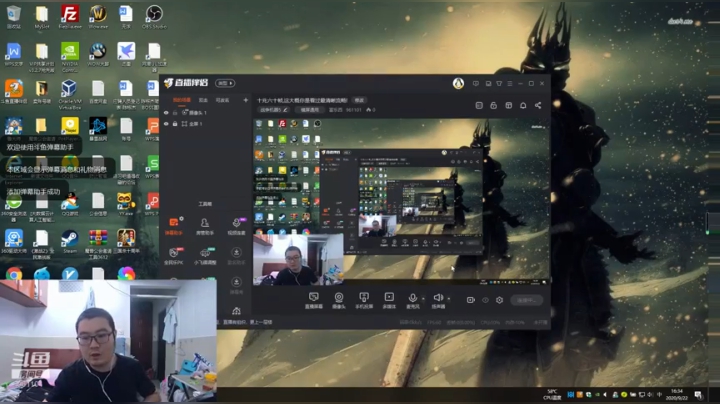720x404 pixels.
Task: Switch to the third scene tab
Action: tap(222, 100)
